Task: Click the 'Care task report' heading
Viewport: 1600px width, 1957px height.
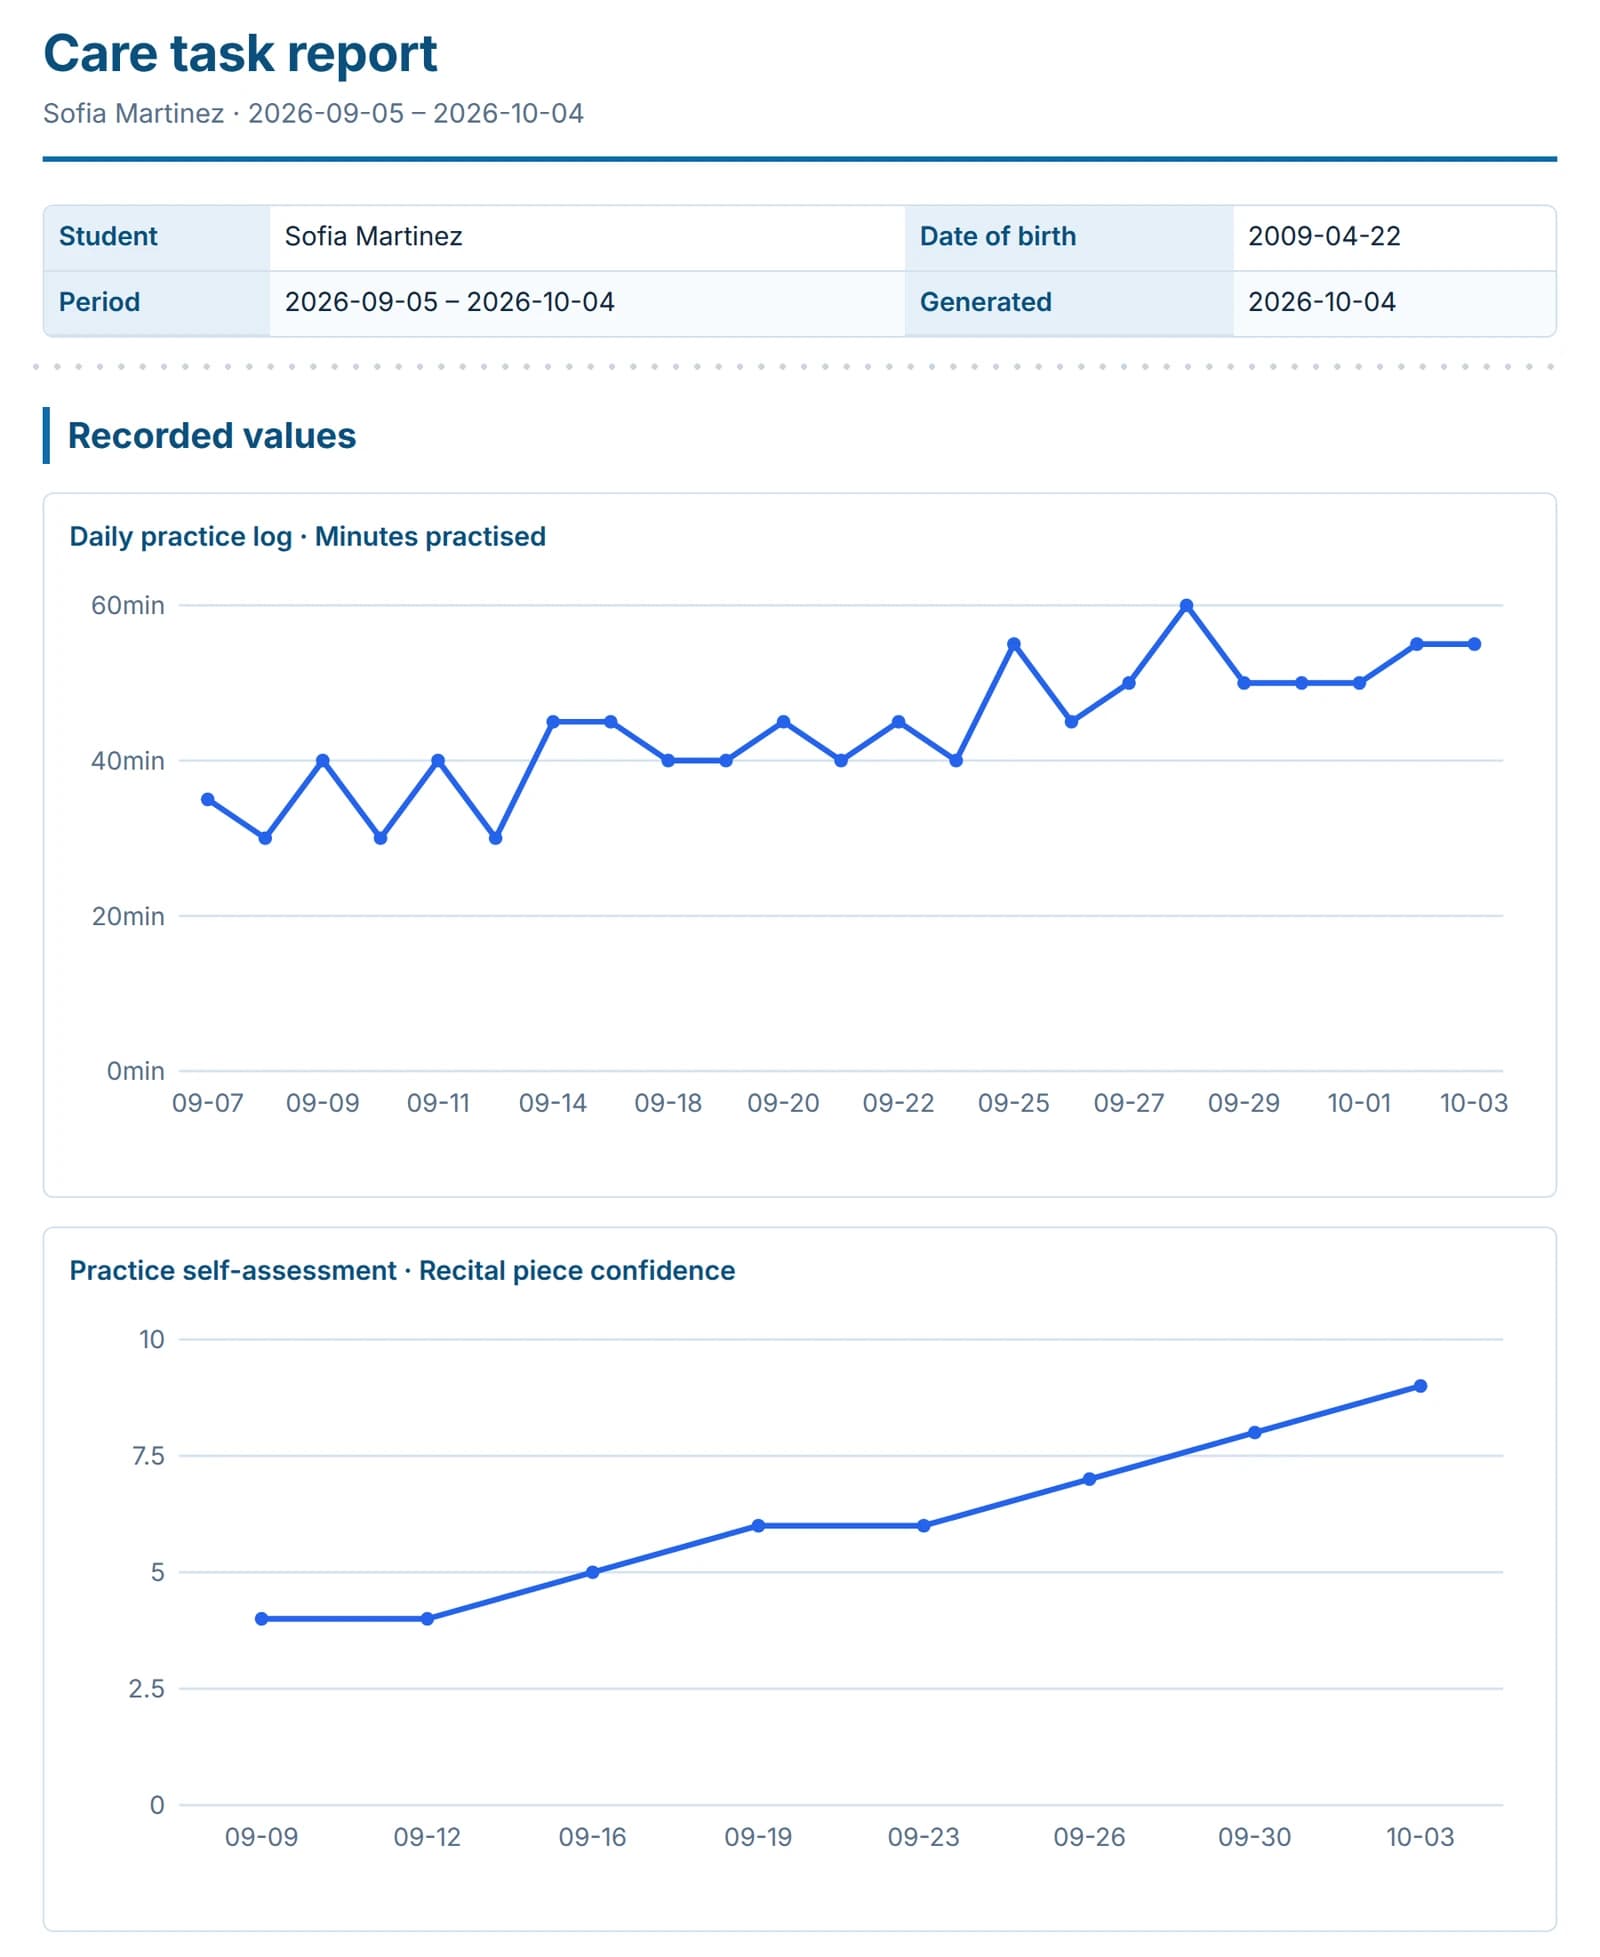Action: tap(240, 54)
